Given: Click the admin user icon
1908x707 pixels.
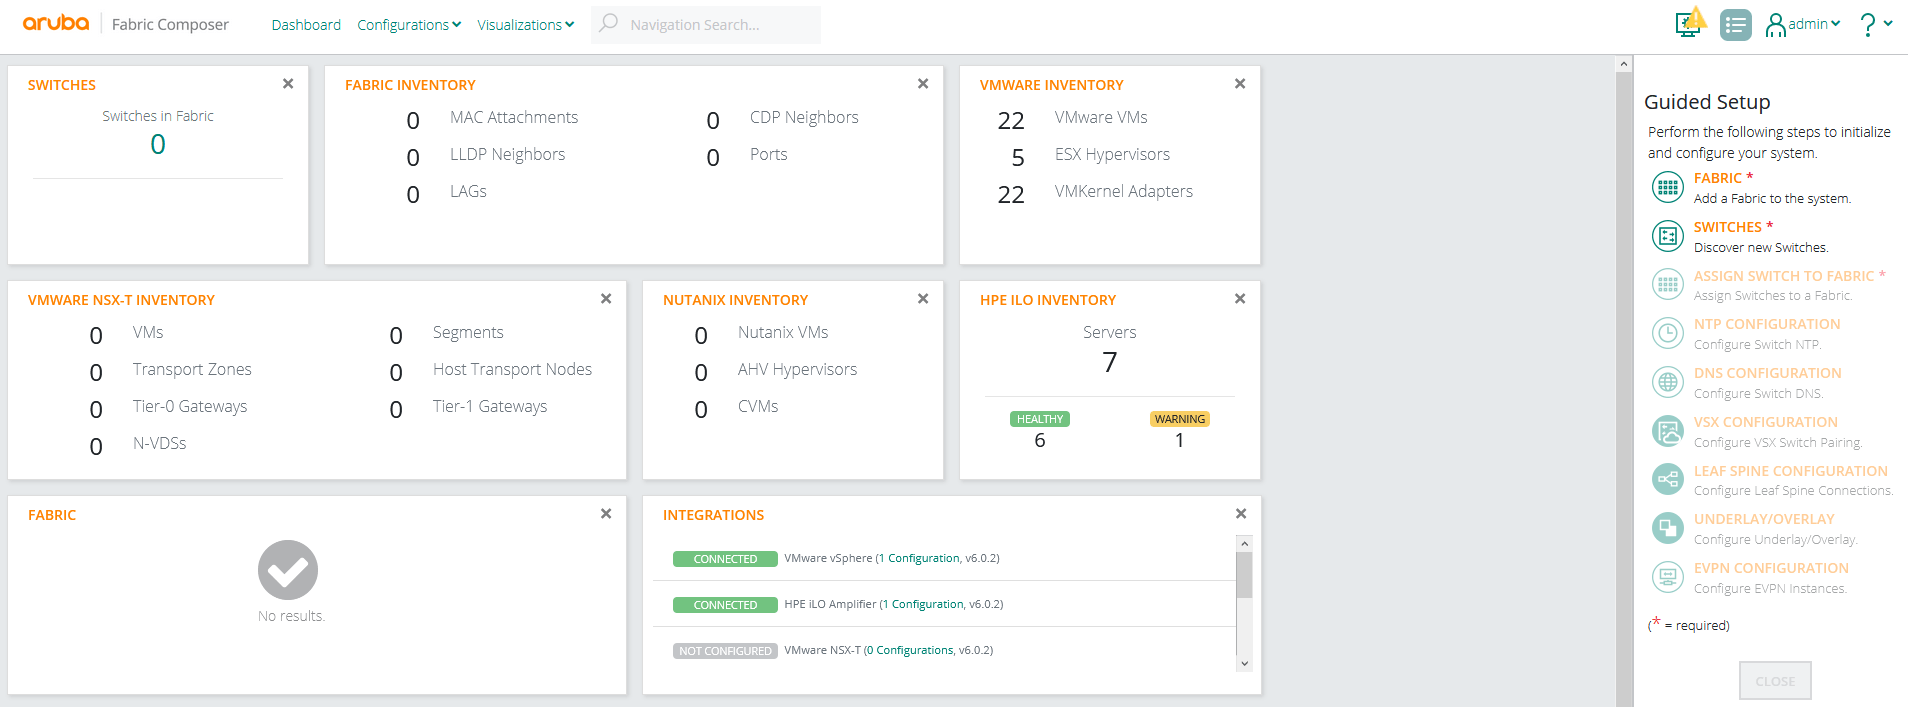Looking at the screenshot, I should coord(1775,25).
